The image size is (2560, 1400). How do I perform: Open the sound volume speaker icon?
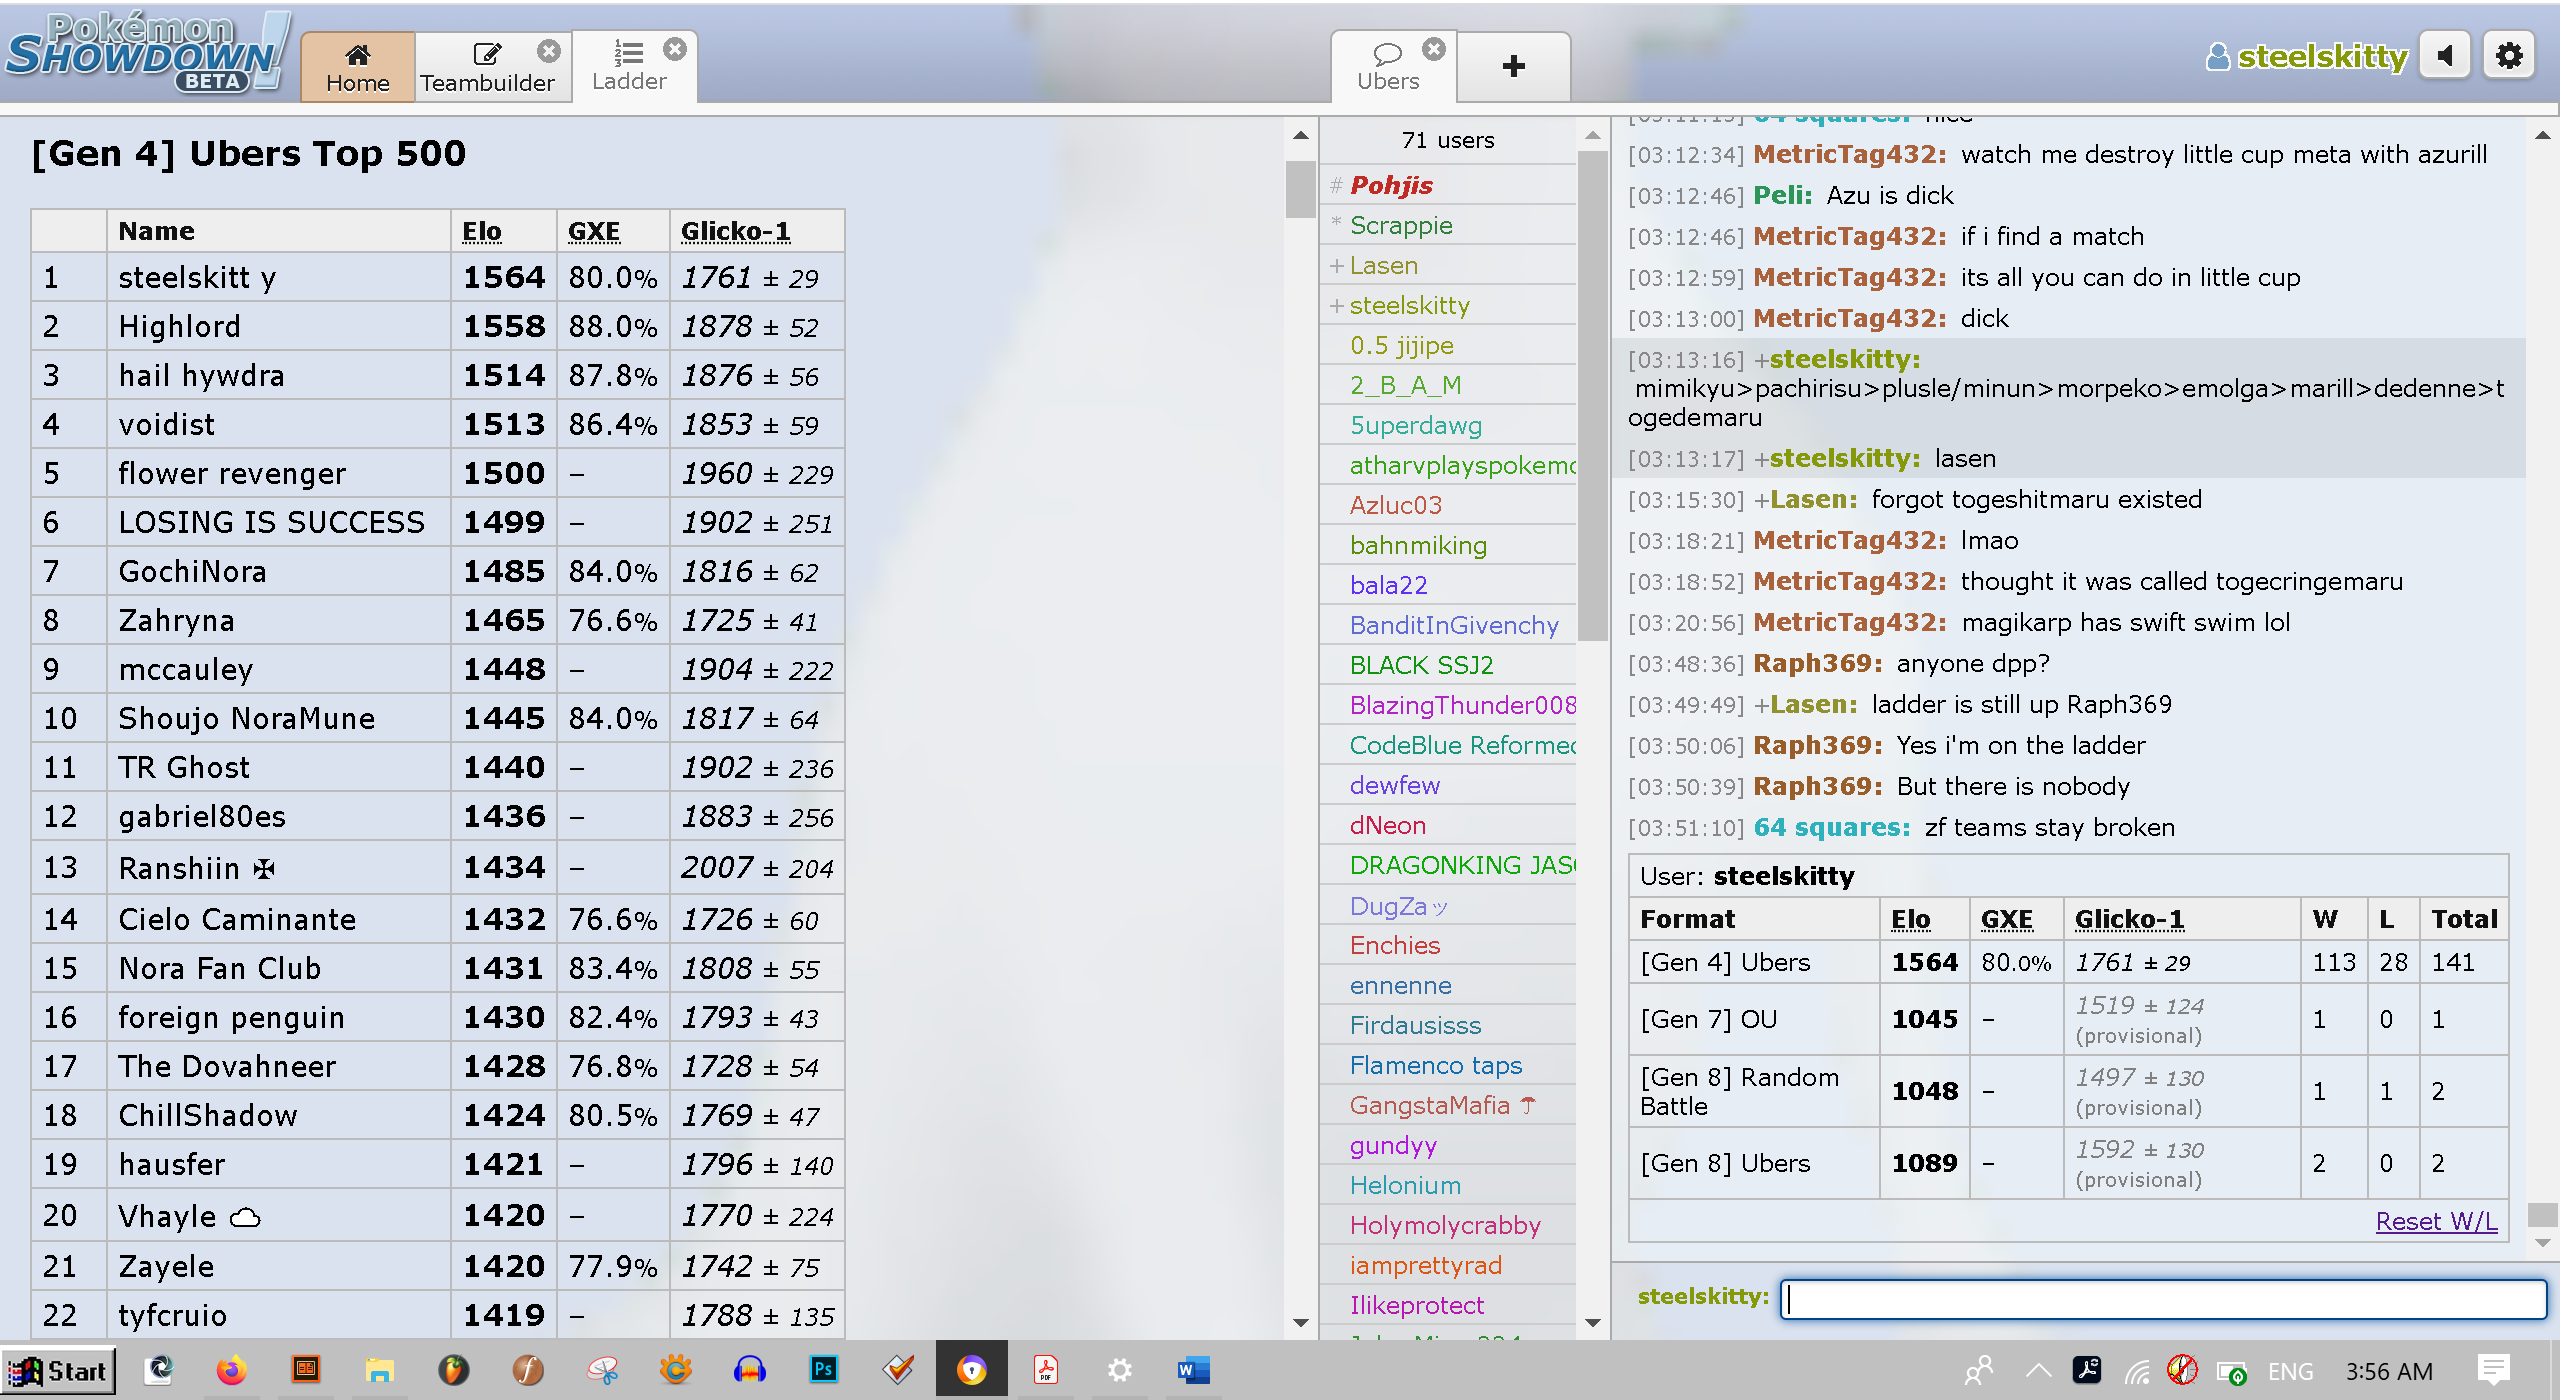[x=2445, y=56]
